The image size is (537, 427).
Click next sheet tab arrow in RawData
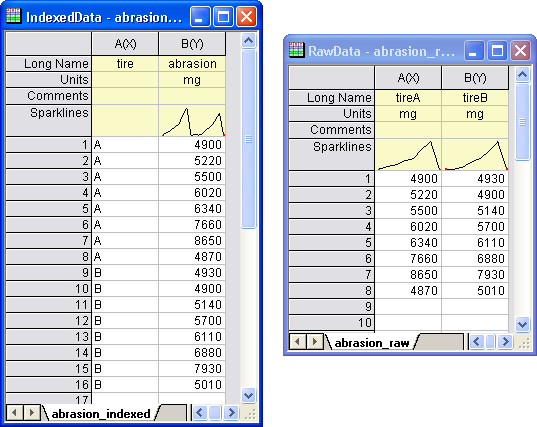pyautogui.click(x=315, y=341)
